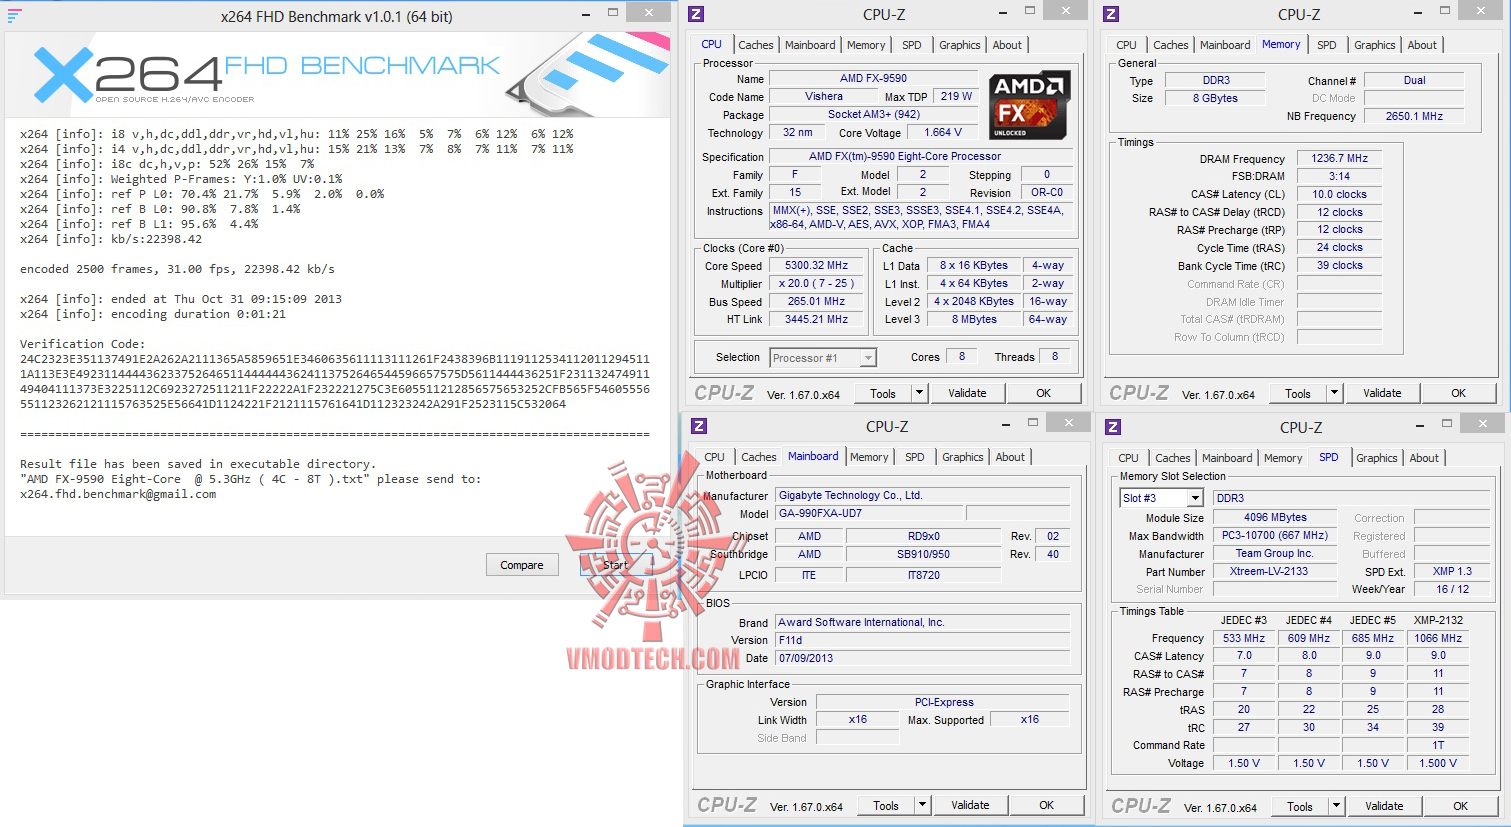
Task: Click Validate in the CPU-Z SPD tab window
Action: pos(1384,806)
